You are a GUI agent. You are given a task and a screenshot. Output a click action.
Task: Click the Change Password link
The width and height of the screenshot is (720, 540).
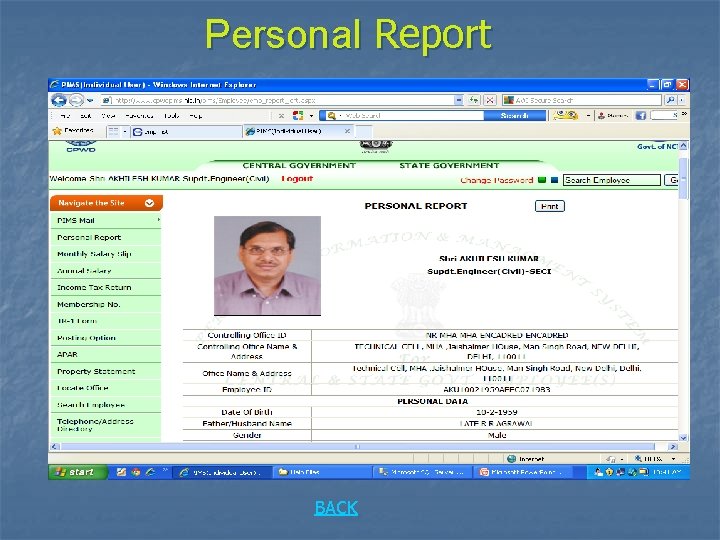point(496,180)
